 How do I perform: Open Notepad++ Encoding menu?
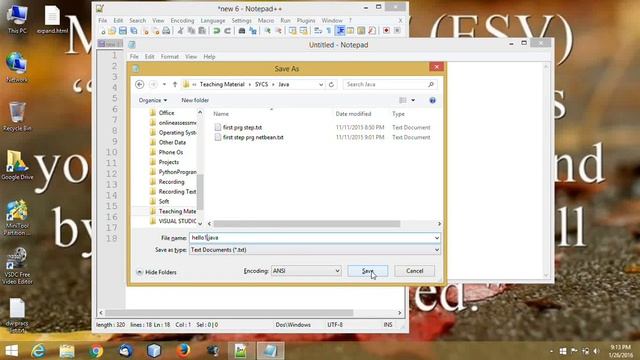tap(182, 20)
